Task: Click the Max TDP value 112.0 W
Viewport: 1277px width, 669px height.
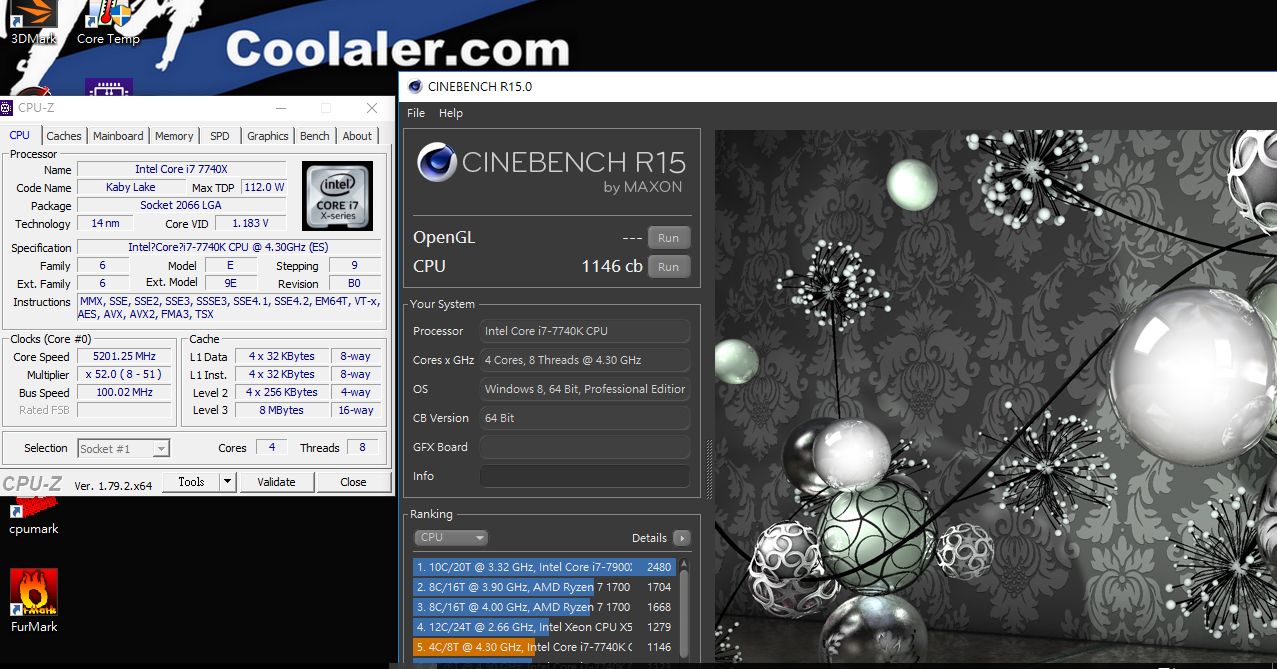Action: coord(264,188)
